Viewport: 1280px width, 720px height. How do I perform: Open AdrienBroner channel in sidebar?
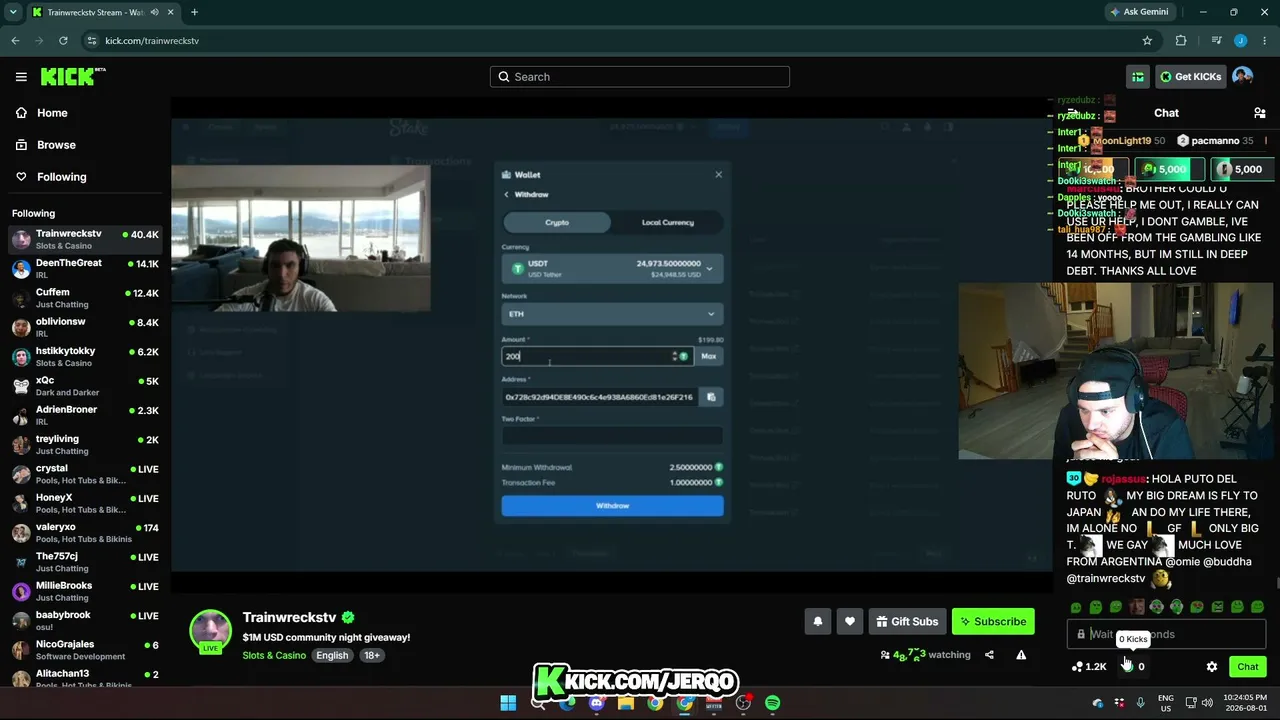click(85, 415)
